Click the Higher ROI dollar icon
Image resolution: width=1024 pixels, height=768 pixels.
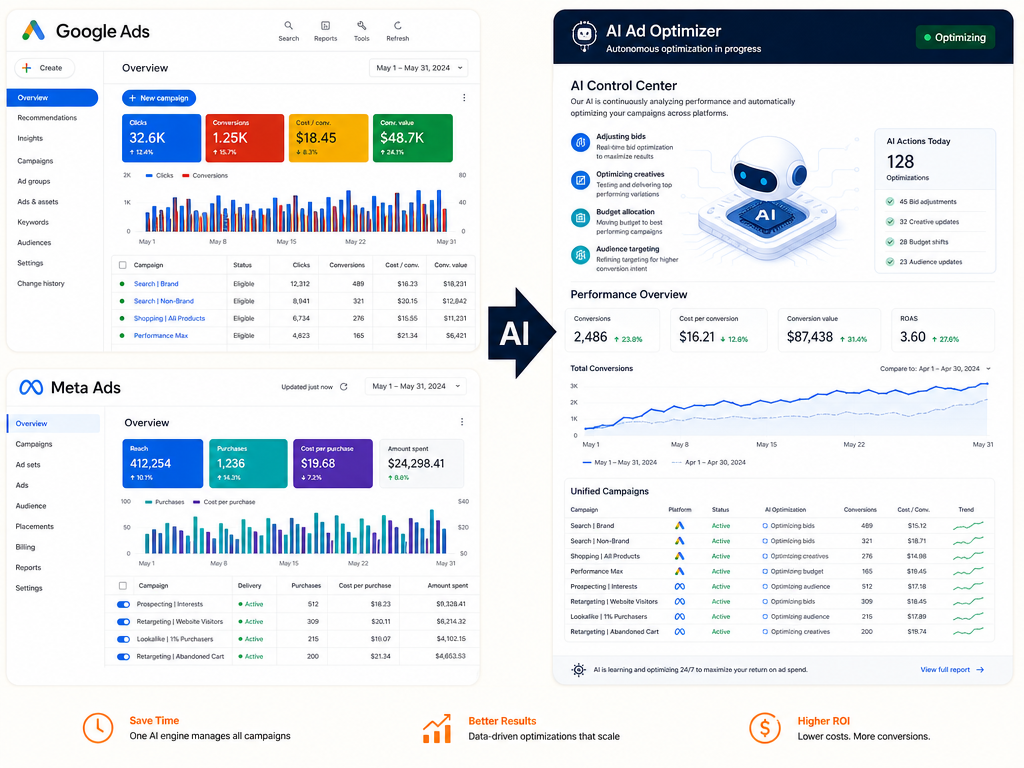(x=765, y=728)
